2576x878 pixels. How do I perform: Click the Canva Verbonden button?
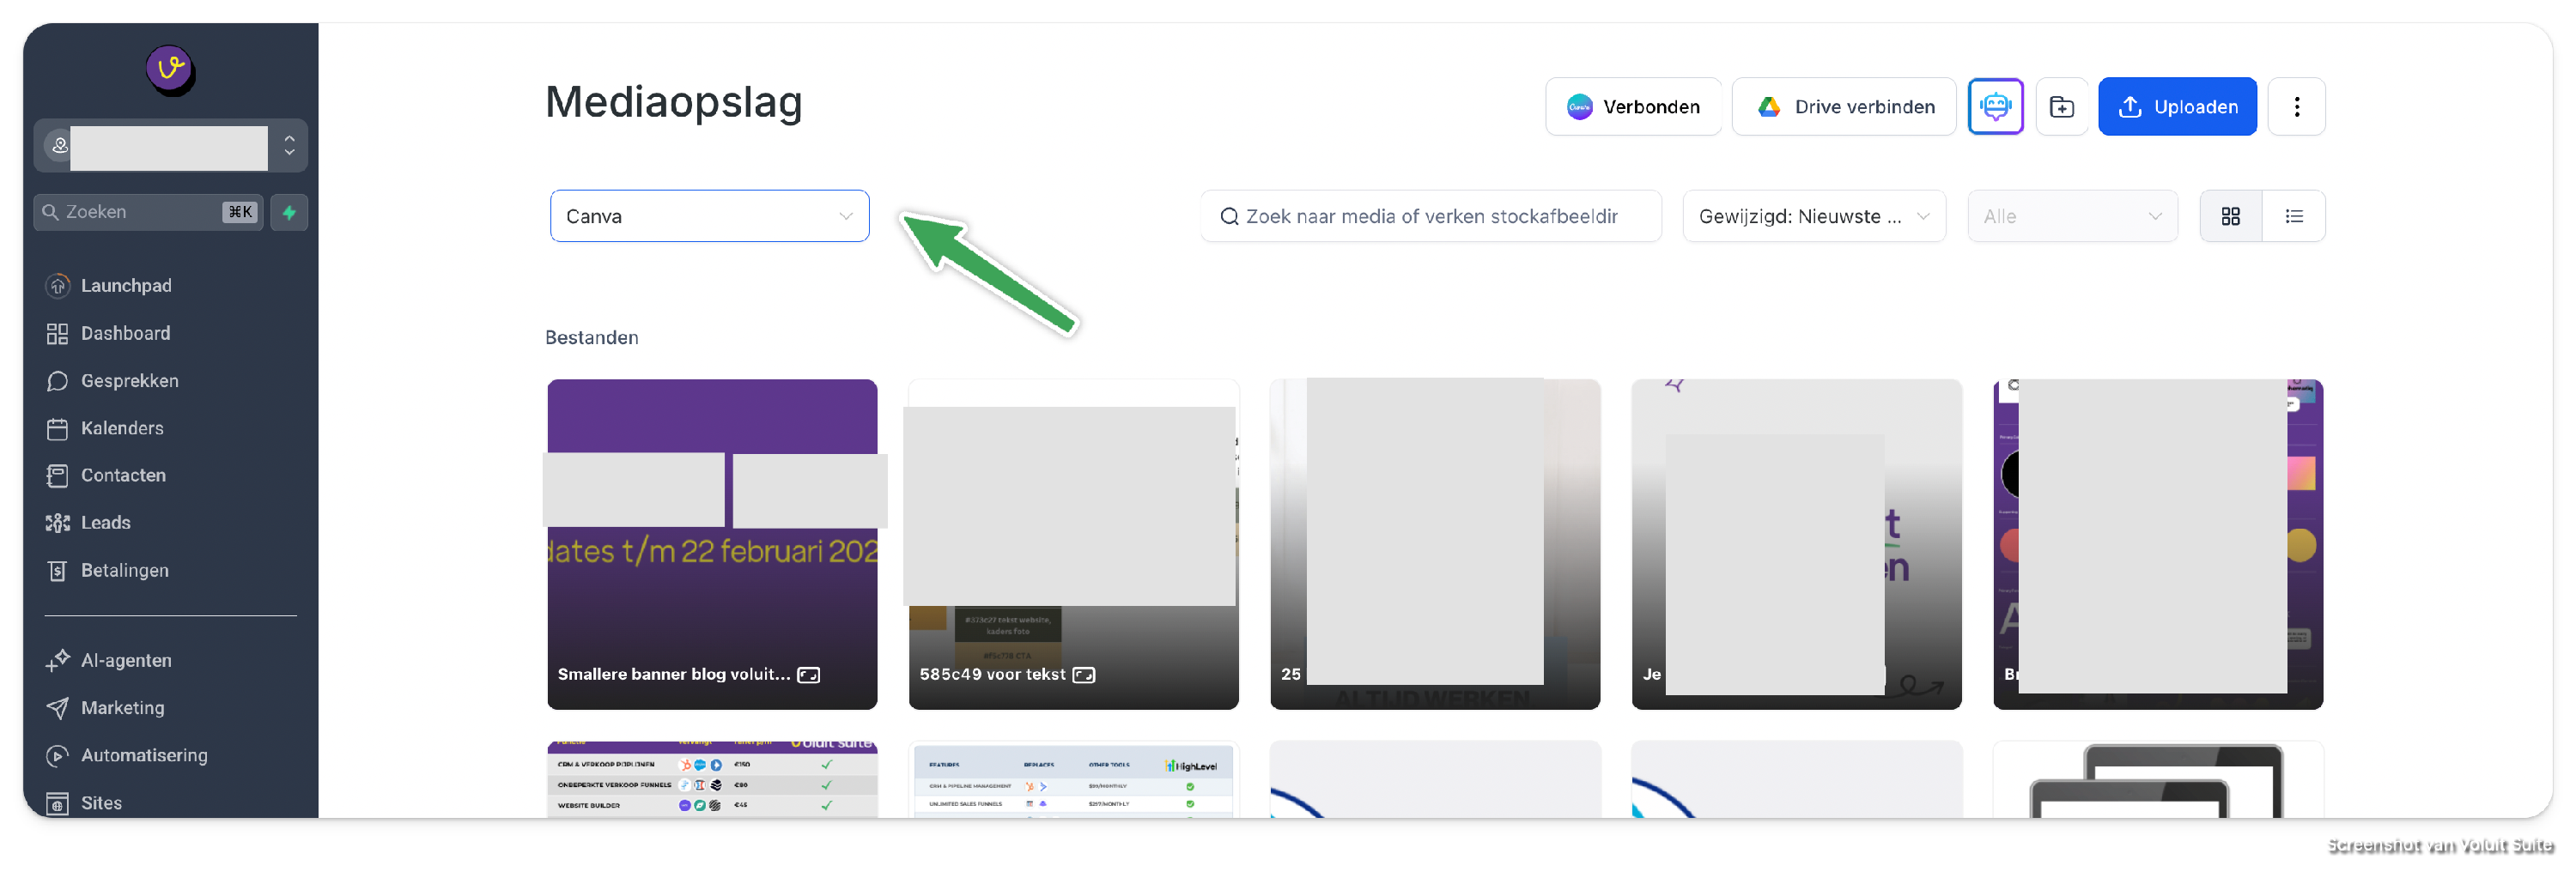coord(1633,107)
